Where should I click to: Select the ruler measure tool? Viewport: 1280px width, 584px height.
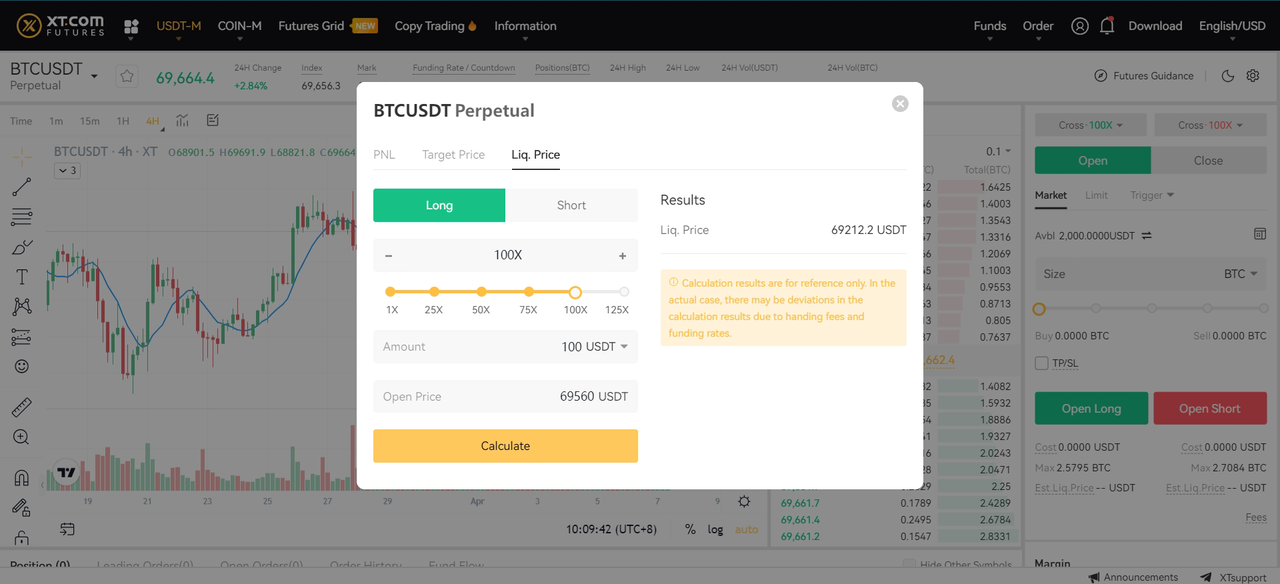21,407
